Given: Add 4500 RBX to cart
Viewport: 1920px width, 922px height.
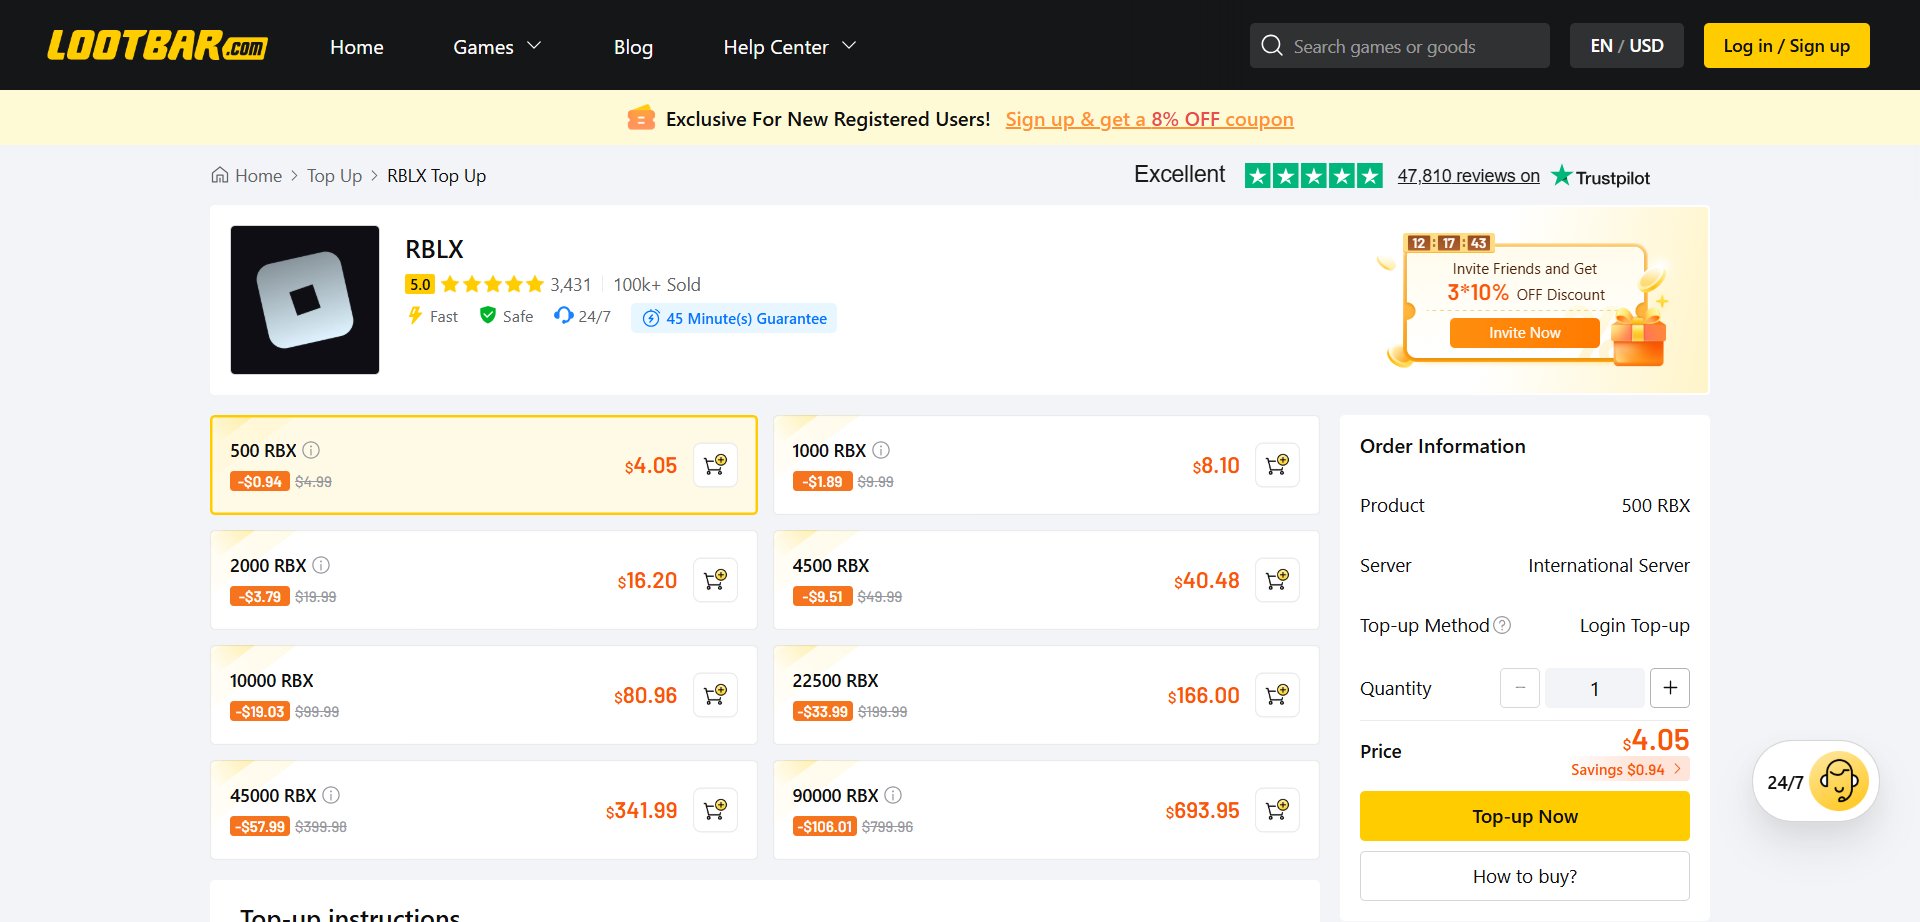Looking at the screenshot, I should click(1277, 580).
